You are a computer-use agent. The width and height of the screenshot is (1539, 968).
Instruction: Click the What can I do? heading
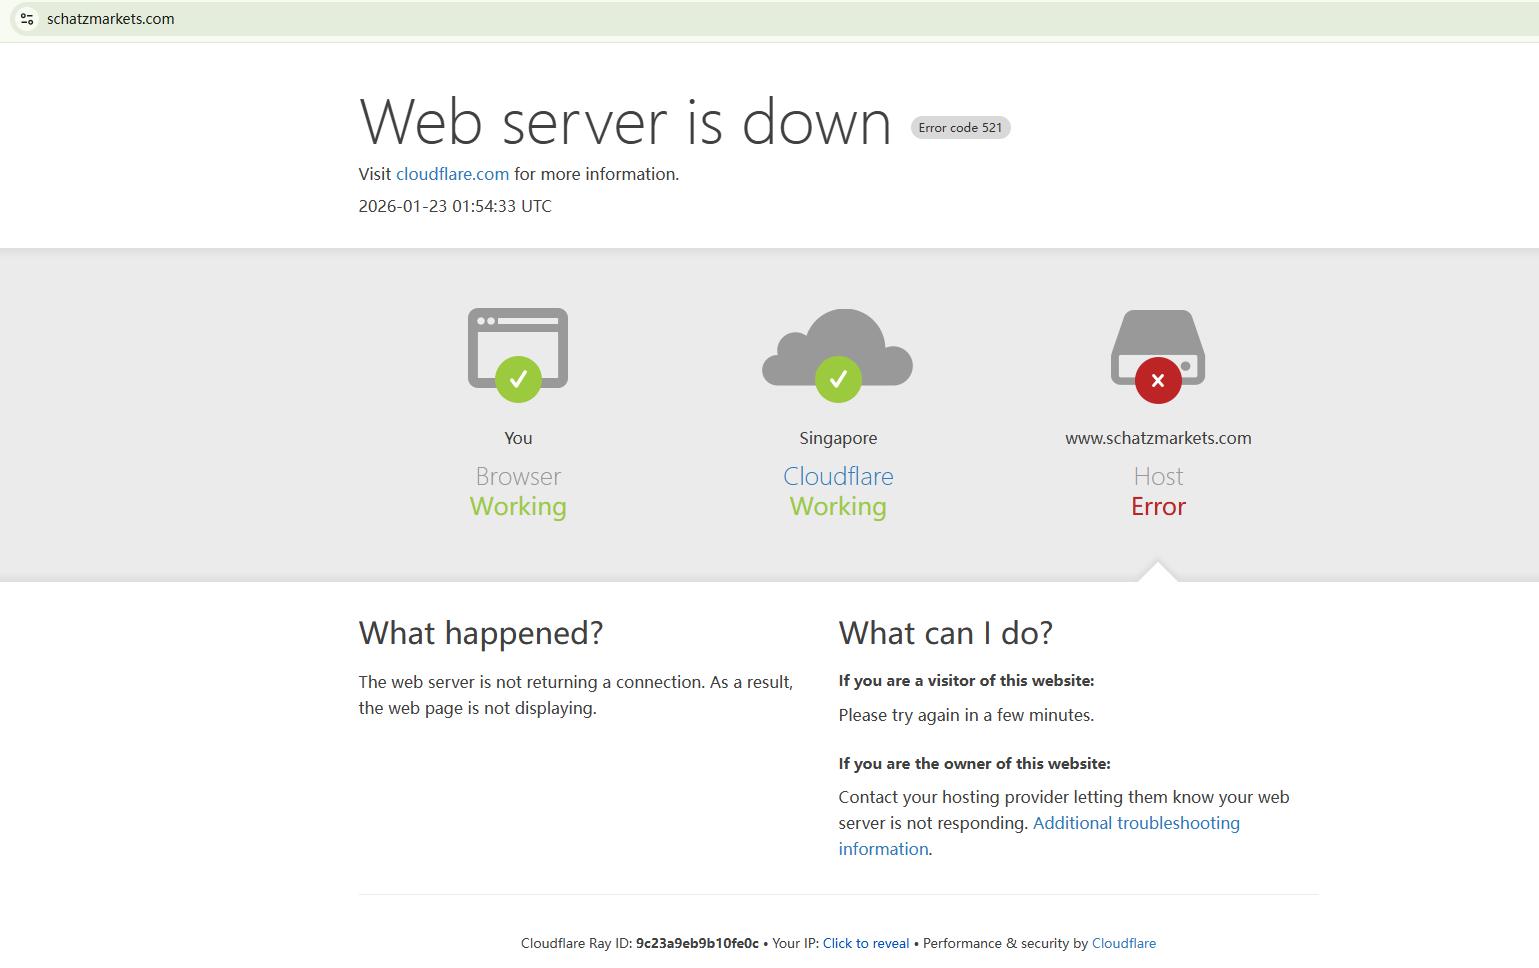pyautogui.click(x=946, y=633)
